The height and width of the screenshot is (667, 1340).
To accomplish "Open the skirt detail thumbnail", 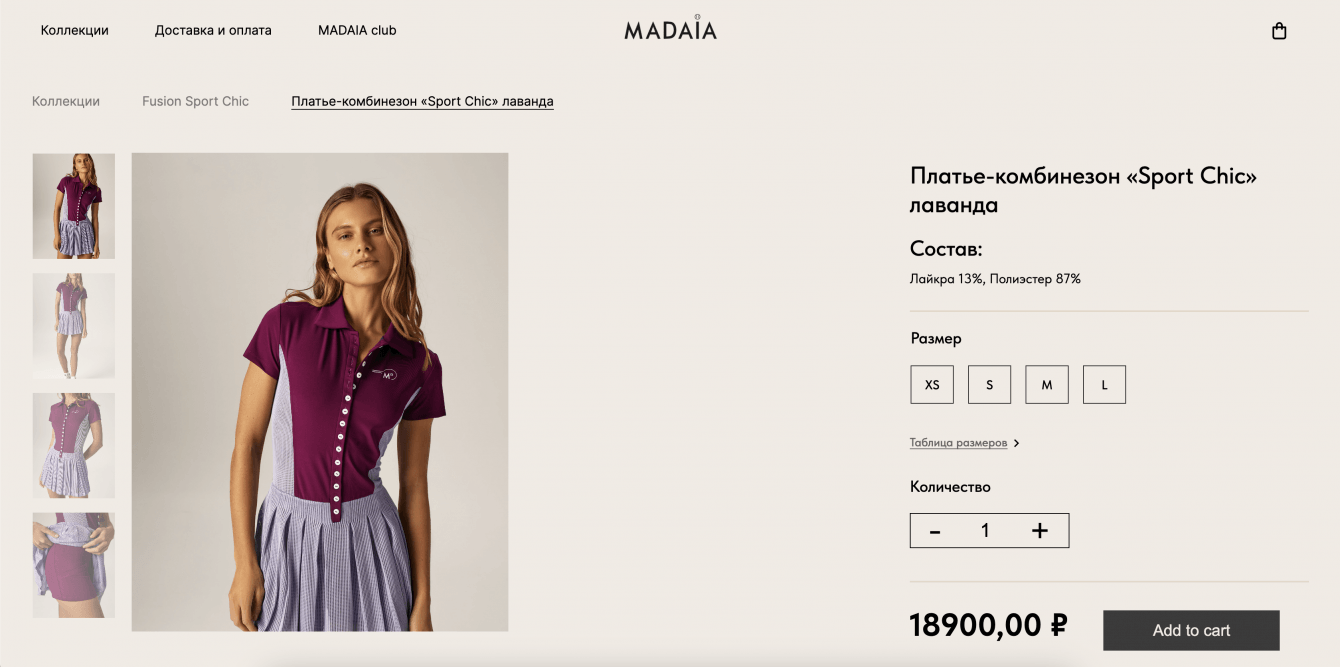I will [74, 565].
